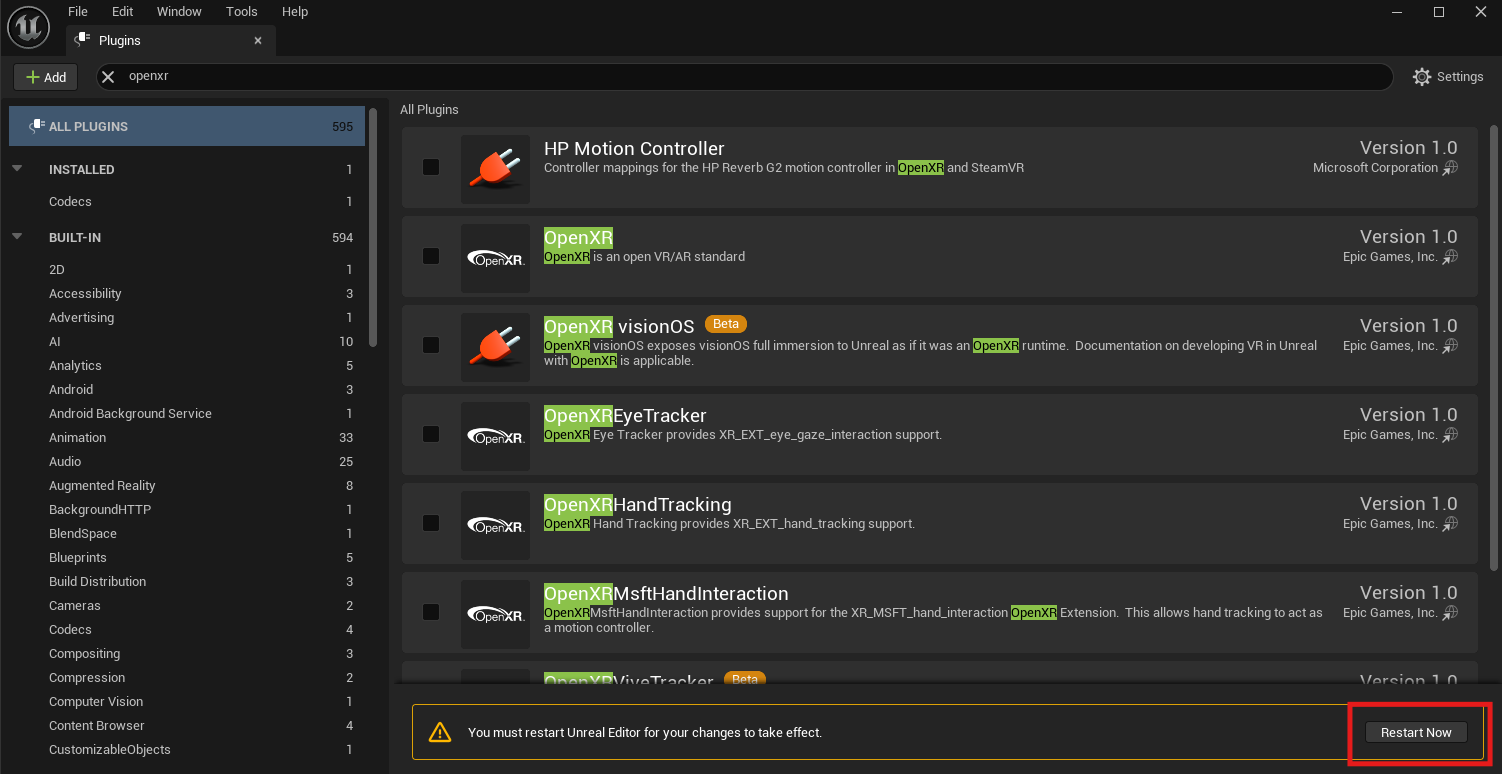
Task: Clear the search text with X icon
Action: click(x=109, y=77)
